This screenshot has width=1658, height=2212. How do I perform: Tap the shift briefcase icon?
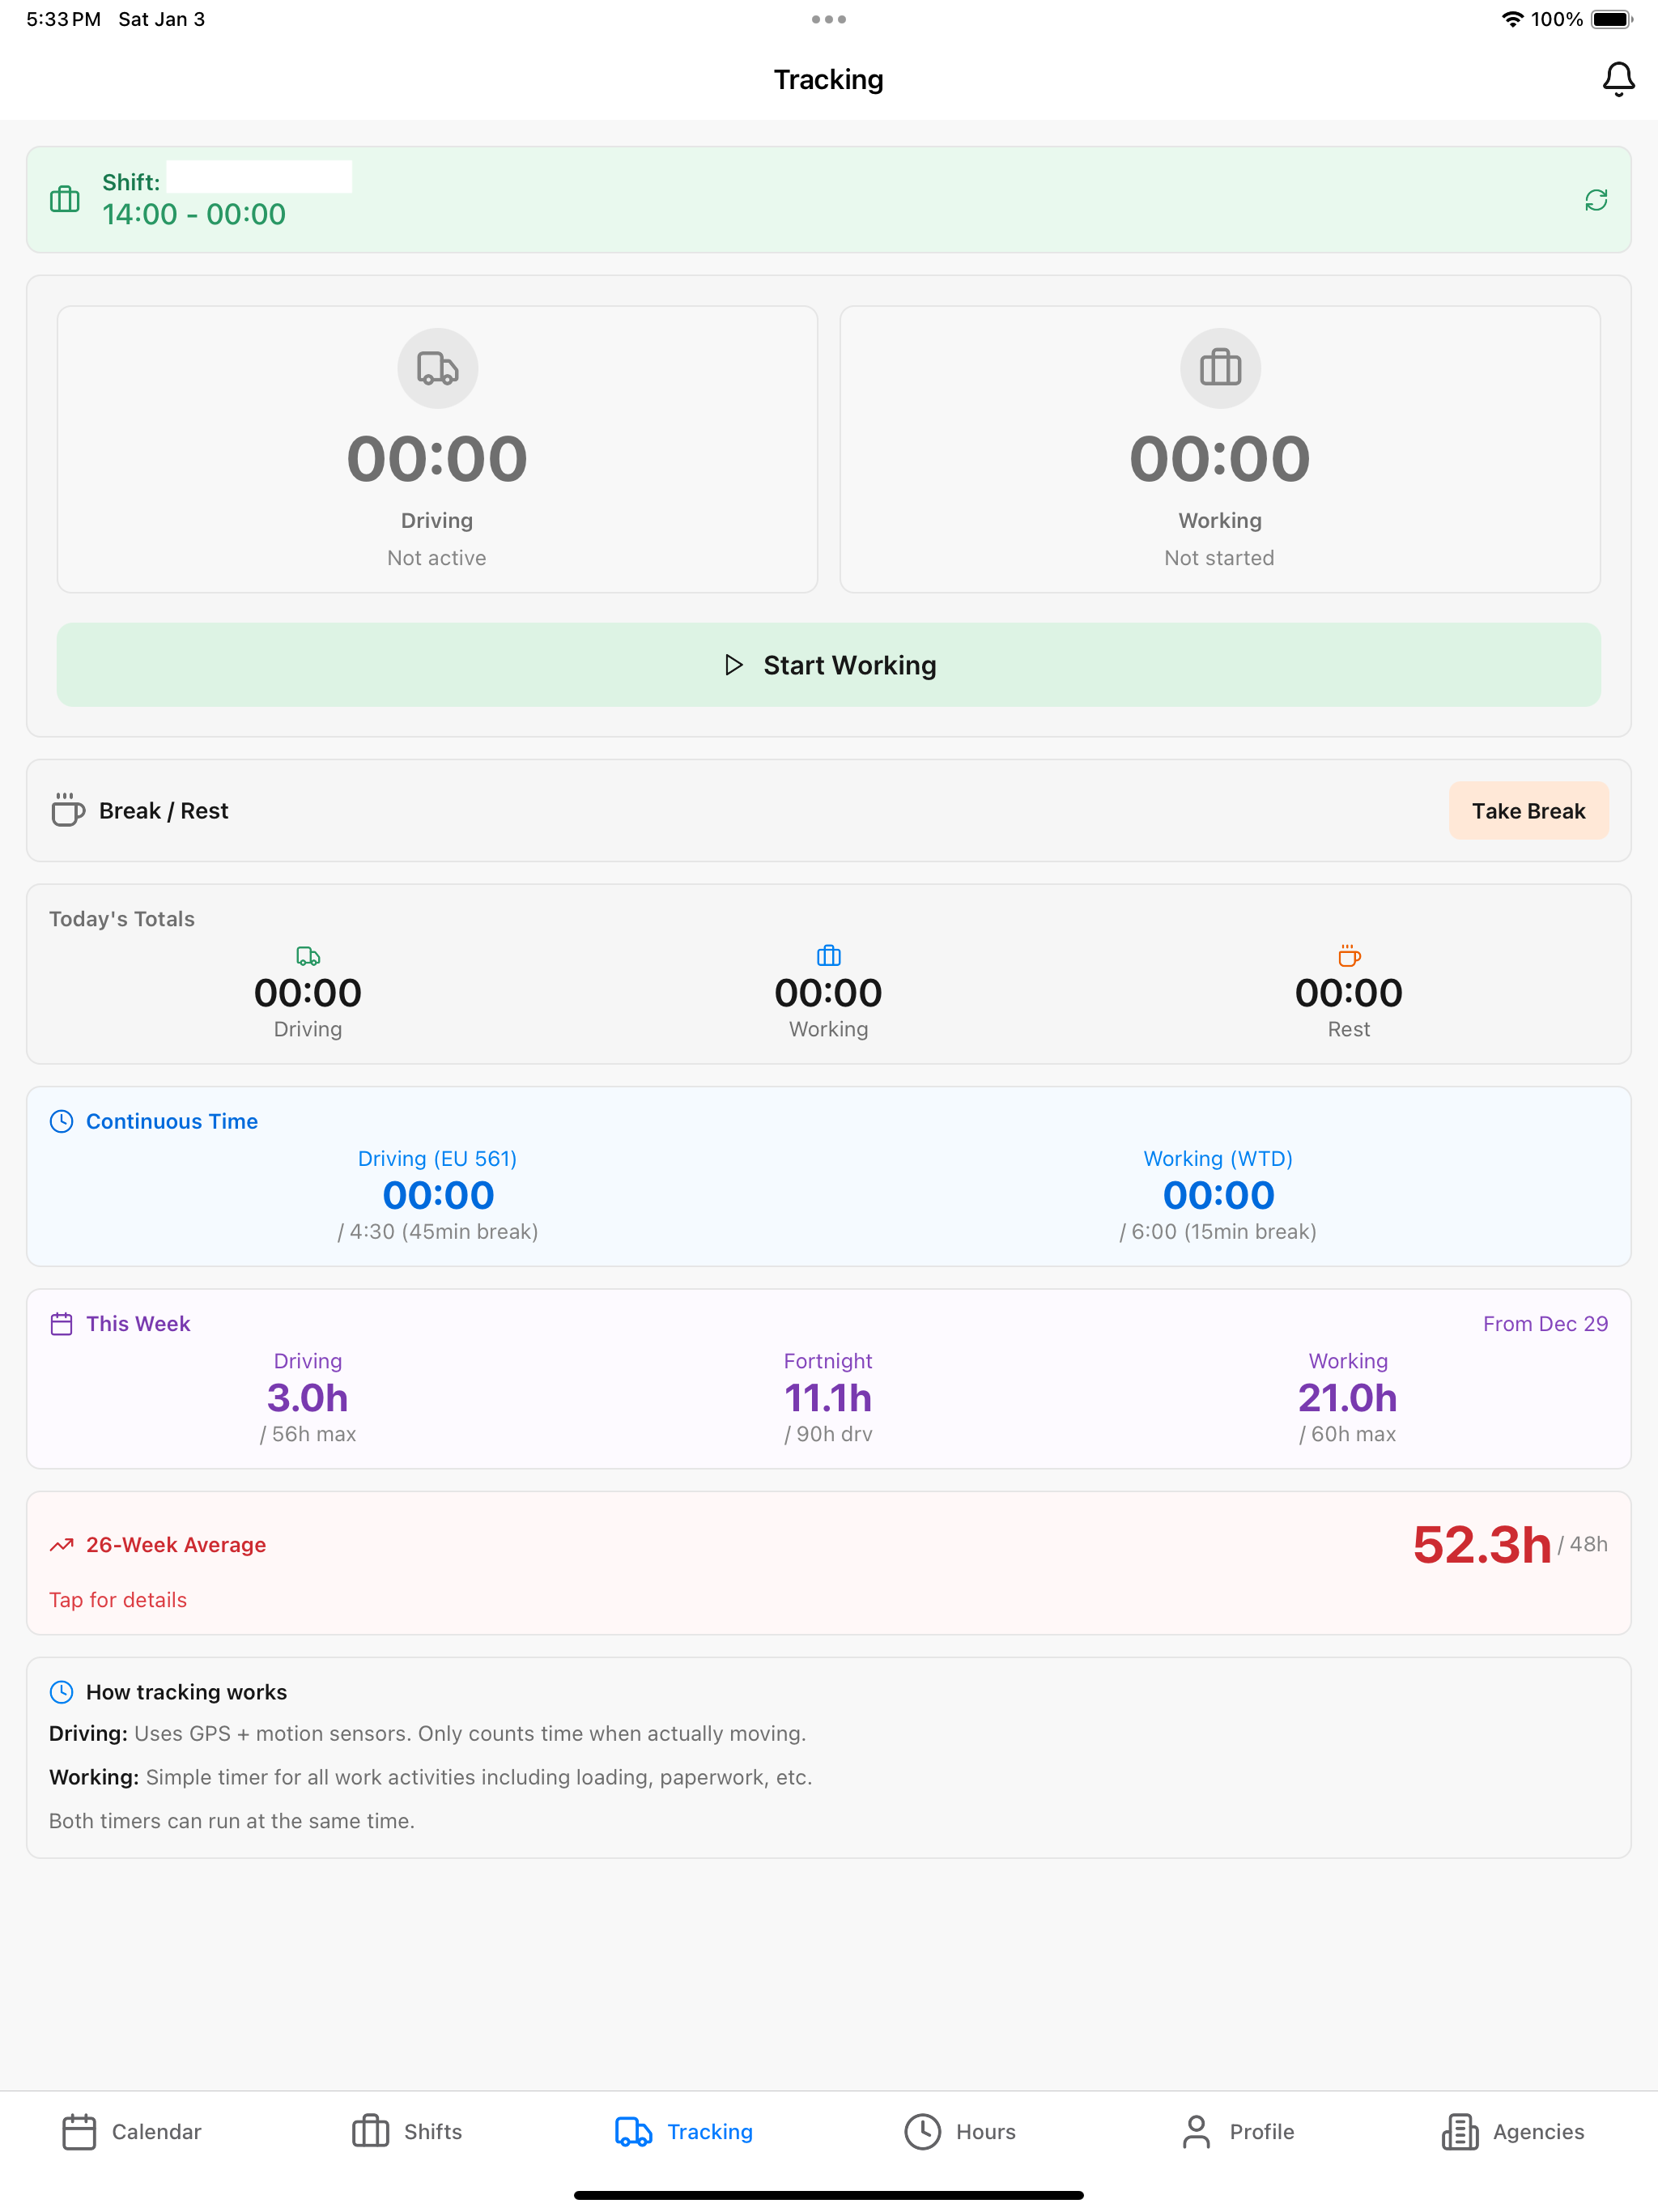(65, 199)
